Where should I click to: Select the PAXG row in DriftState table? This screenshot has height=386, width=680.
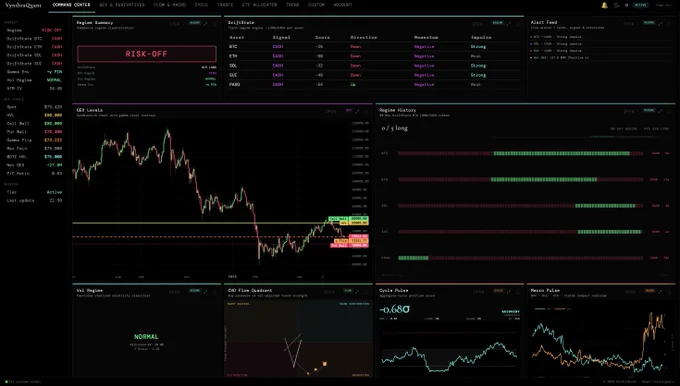click(x=374, y=85)
